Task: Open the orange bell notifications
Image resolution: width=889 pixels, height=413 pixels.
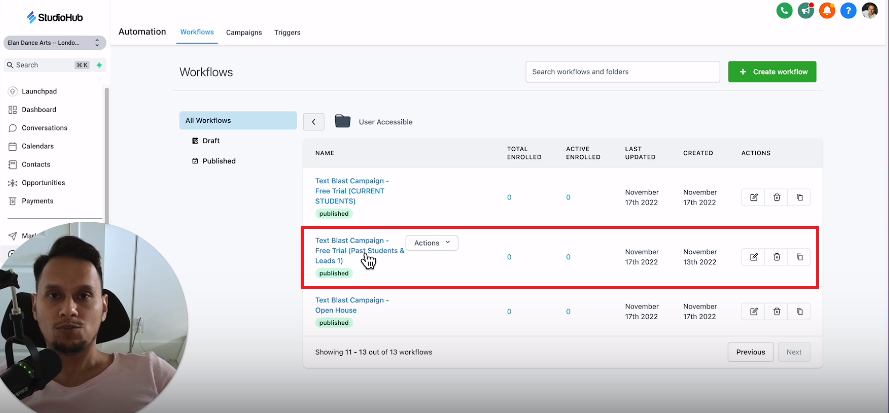Action: tap(827, 10)
